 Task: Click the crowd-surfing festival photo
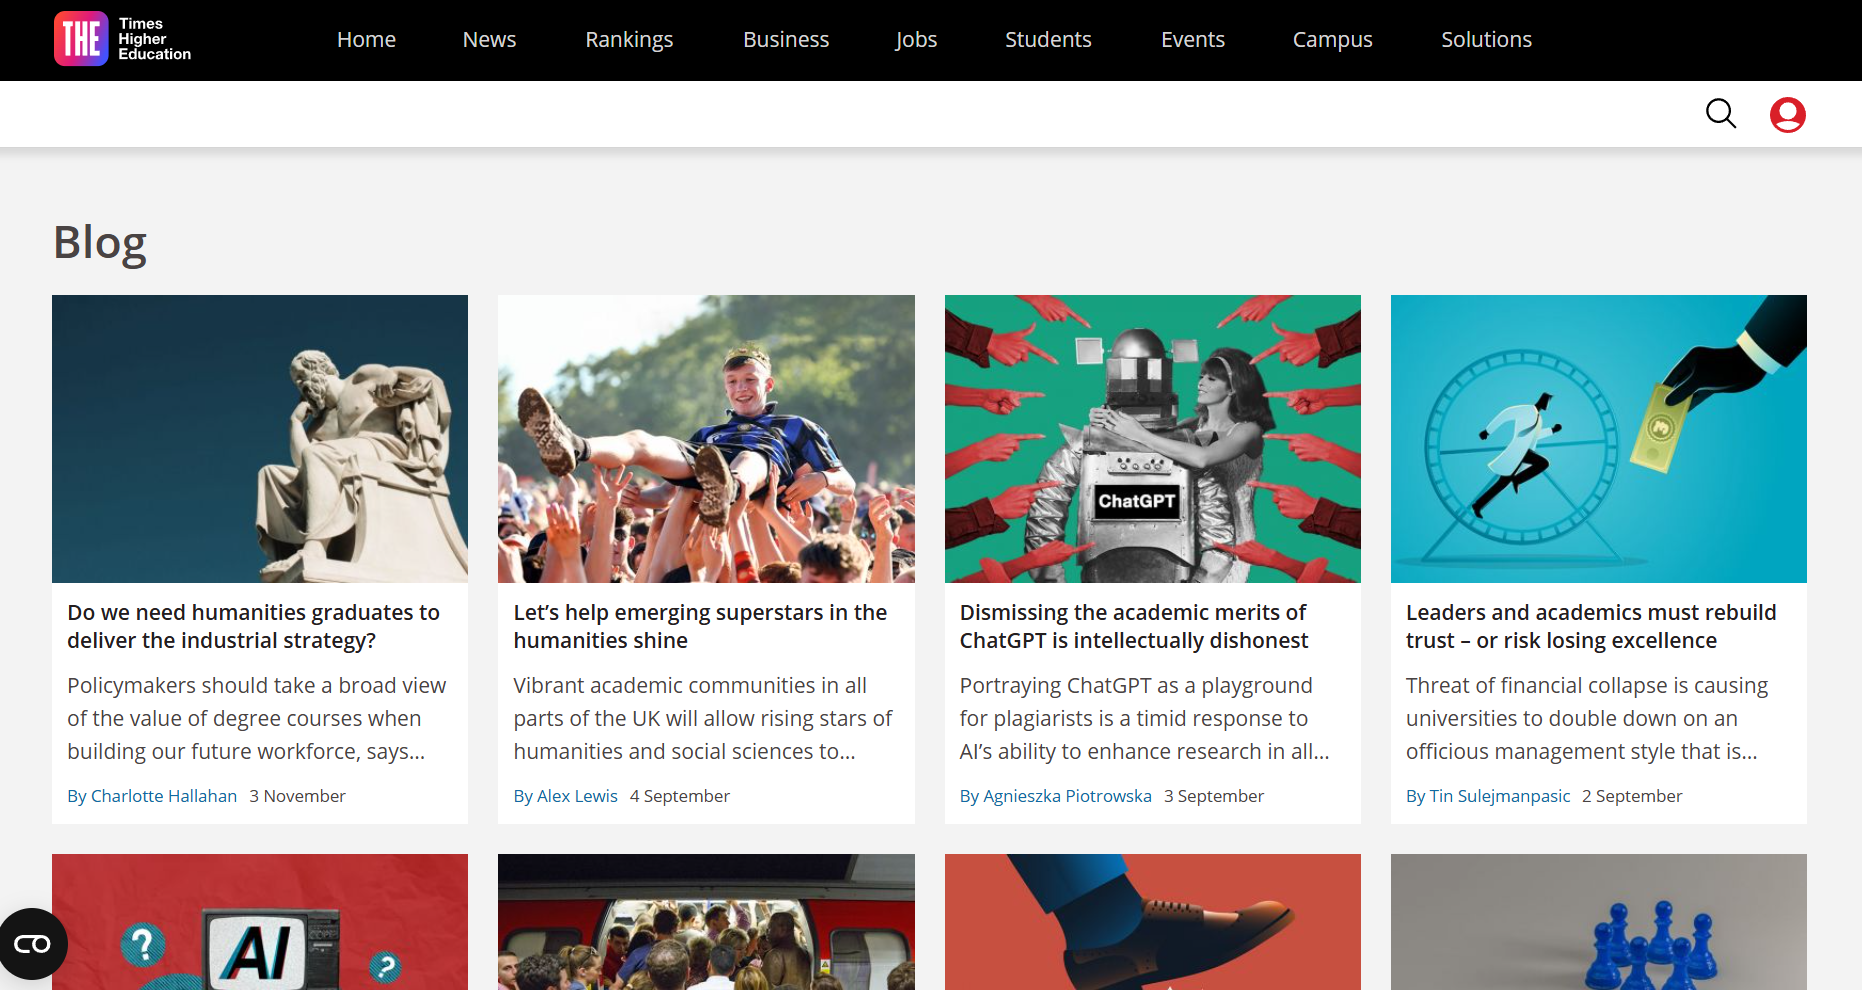[706, 438]
